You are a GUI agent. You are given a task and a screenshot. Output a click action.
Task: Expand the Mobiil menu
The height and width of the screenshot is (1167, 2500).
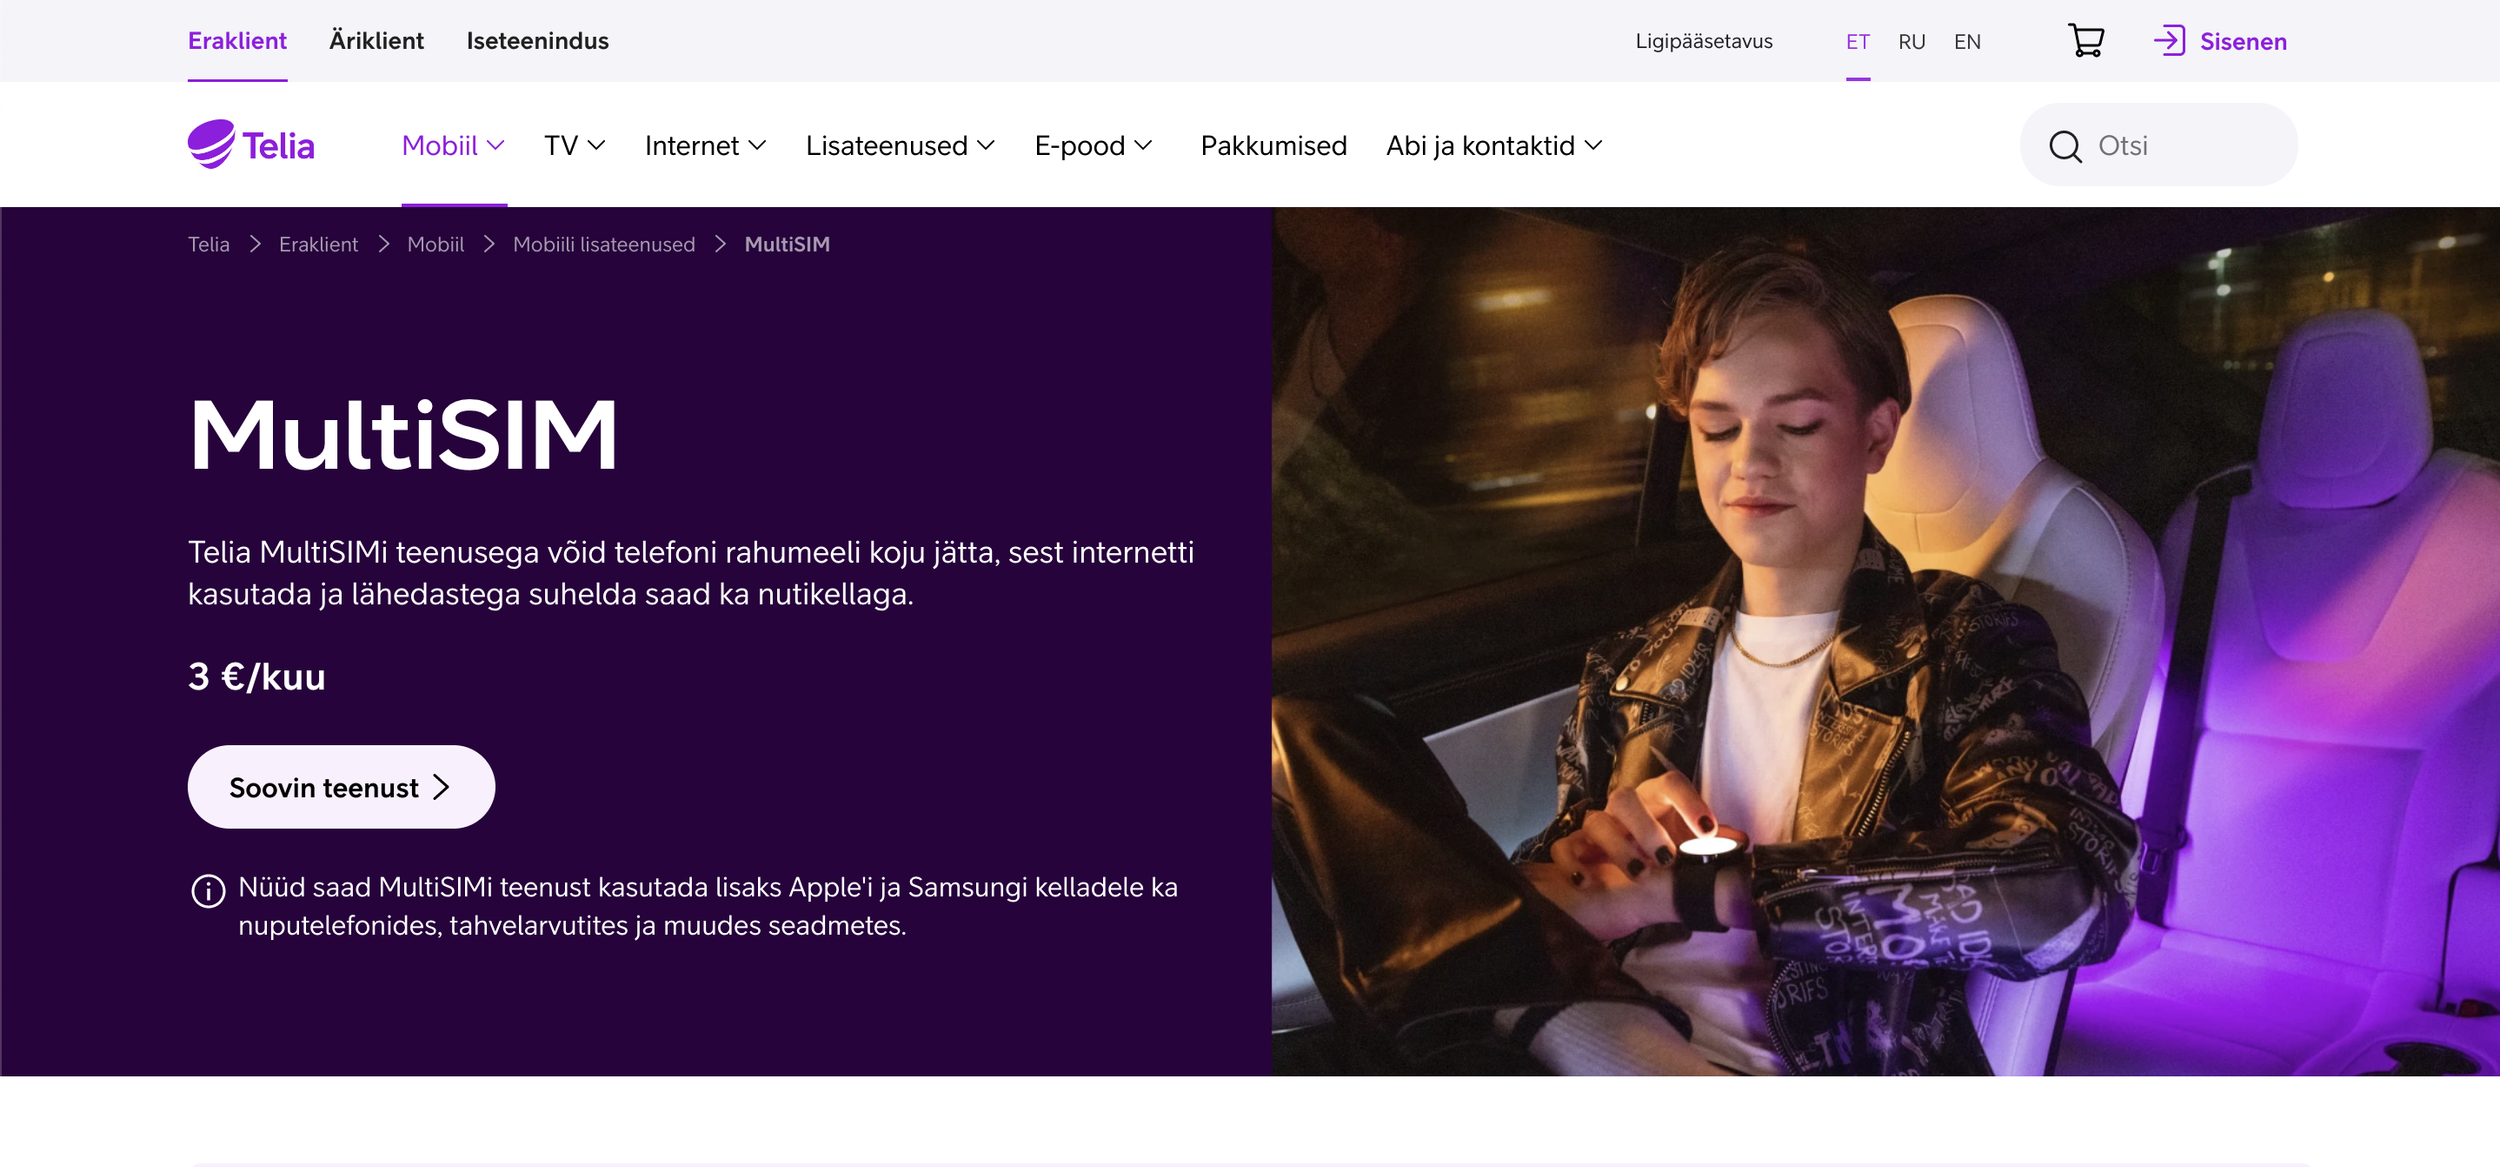pyautogui.click(x=453, y=146)
